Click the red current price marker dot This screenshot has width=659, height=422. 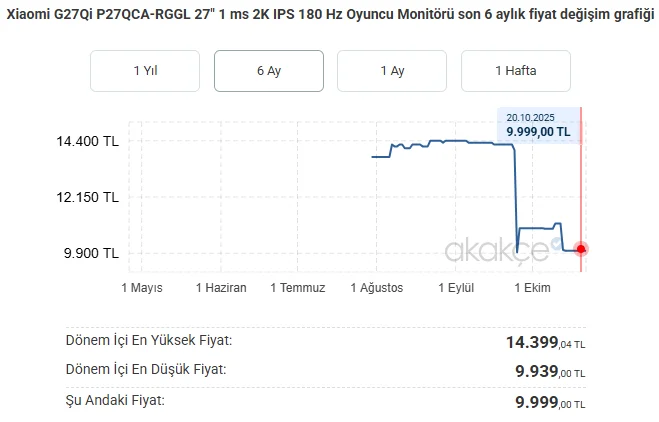(x=581, y=249)
